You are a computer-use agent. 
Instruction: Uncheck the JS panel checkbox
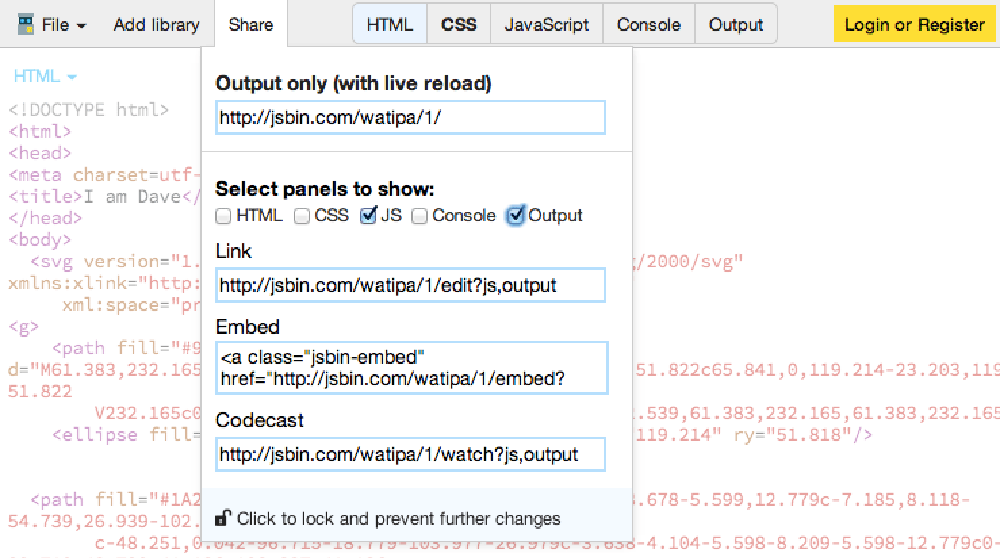tap(368, 215)
